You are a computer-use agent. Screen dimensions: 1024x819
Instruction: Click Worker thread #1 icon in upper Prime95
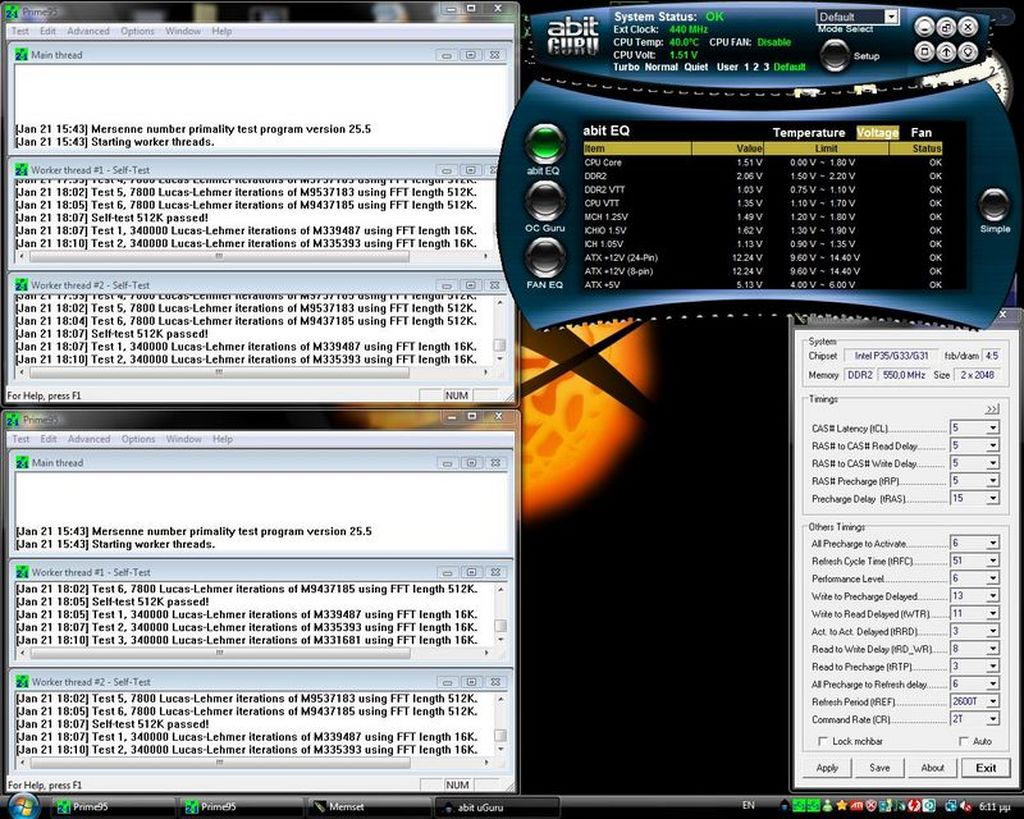click(22, 170)
